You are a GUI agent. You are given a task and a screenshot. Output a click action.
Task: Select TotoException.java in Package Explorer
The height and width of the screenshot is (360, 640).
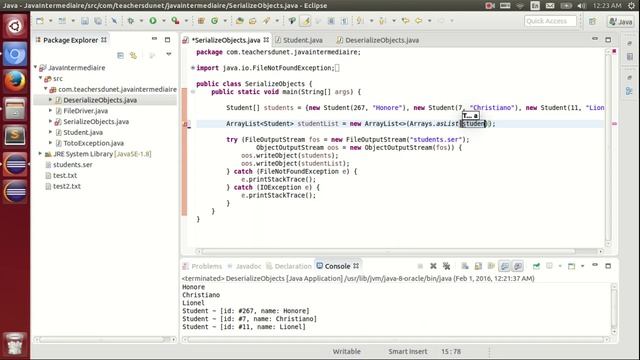tap(93, 143)
